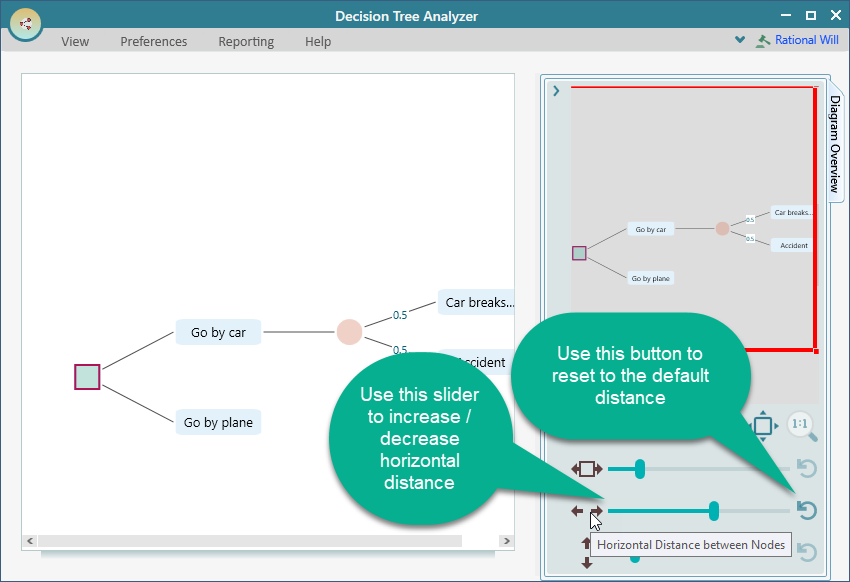This screenshot has height=582, width=850.
Task: Reset vertical distance to default
Action: pos(806,553)
